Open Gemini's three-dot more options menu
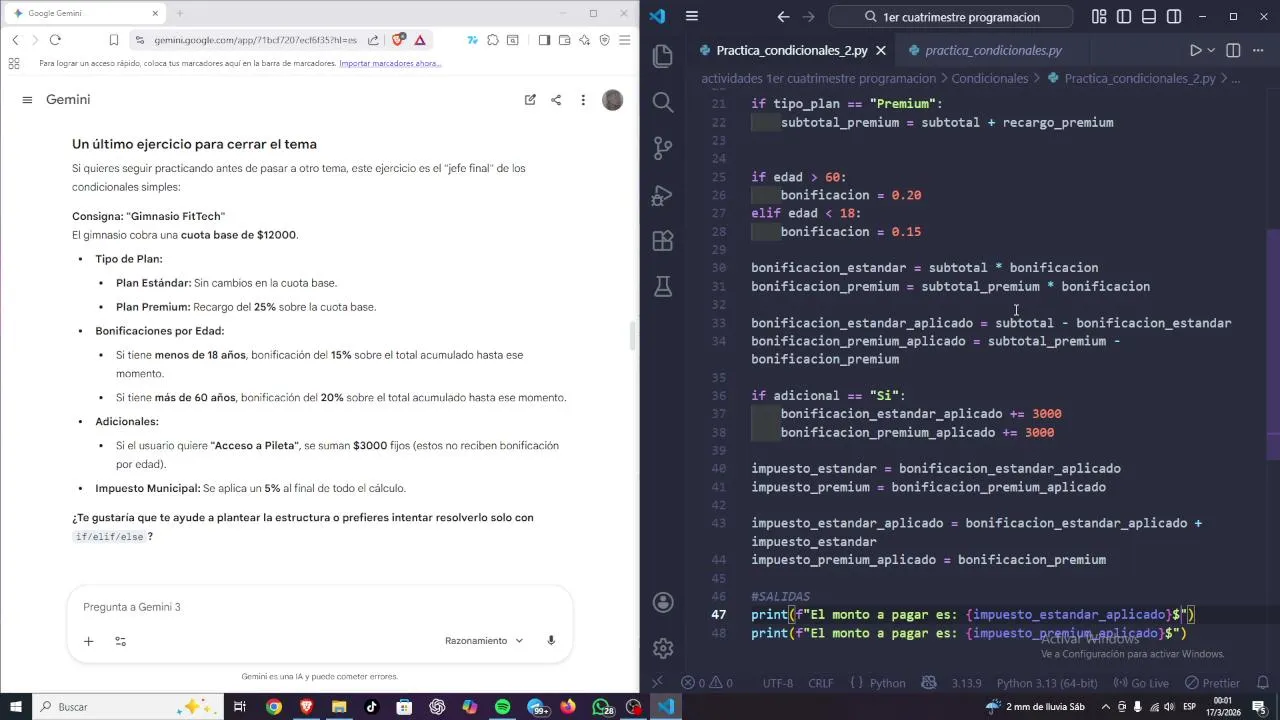Viewport: 1280px width, 720px height. pyautogui.click(x=583, y=100)
